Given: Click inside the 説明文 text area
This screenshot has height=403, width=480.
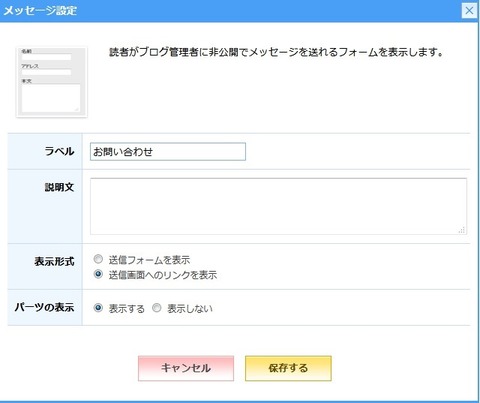Looking at the screenshot, I should pos(278,206).
